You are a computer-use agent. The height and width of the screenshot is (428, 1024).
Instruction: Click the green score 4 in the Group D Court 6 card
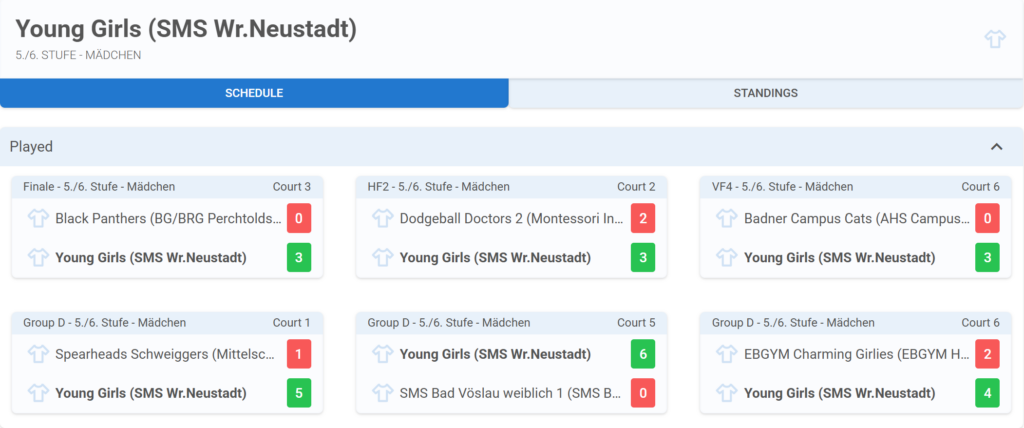[987, 393]
